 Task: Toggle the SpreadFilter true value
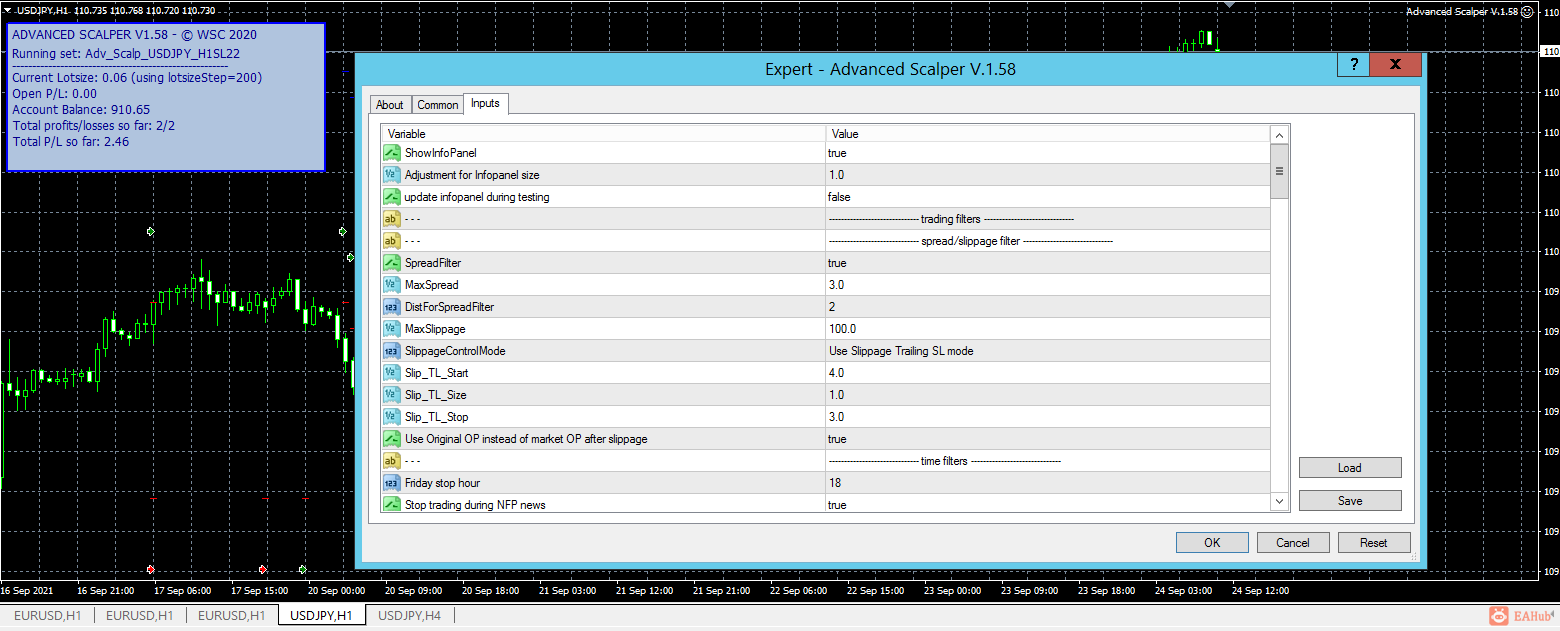1047,263
